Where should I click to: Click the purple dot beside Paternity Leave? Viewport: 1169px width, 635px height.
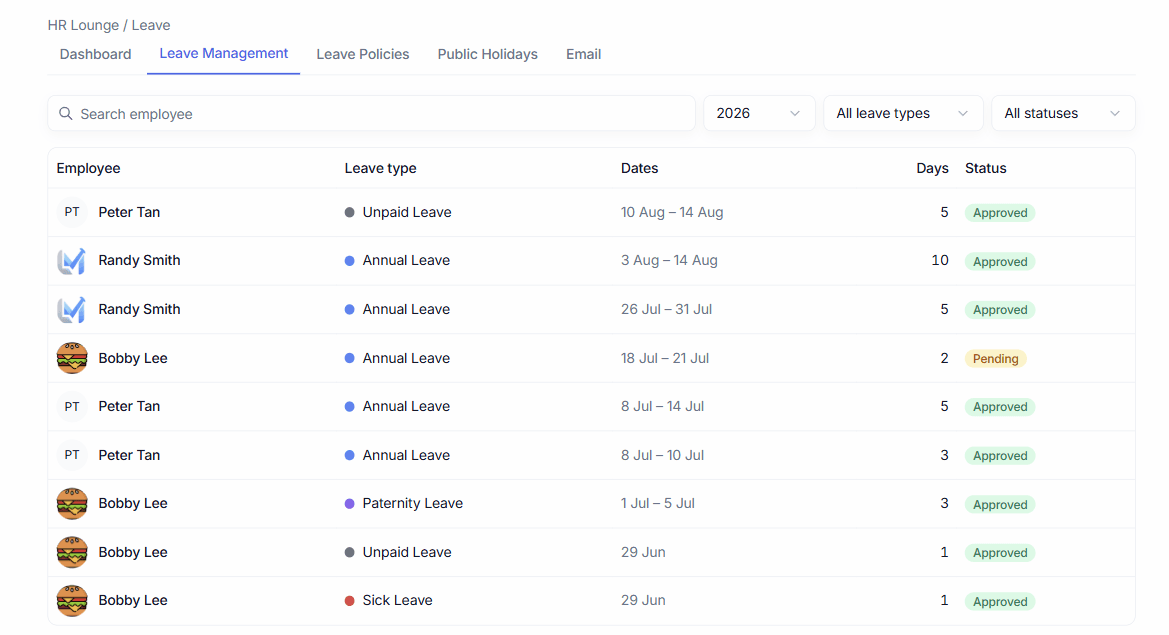(349, 504)
